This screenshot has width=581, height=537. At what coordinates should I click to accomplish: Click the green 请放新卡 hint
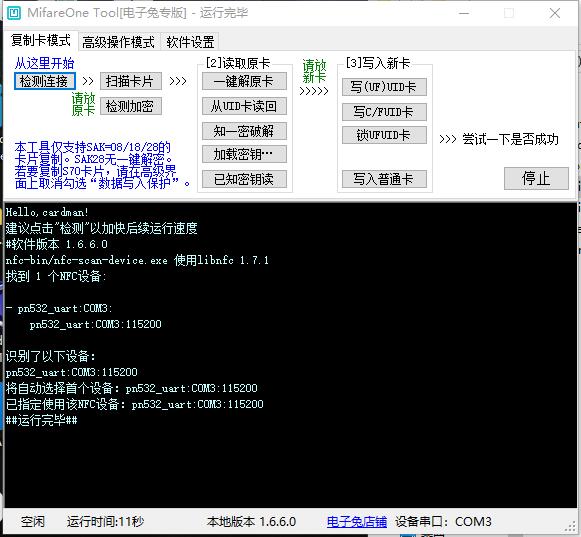pos(314,71)
